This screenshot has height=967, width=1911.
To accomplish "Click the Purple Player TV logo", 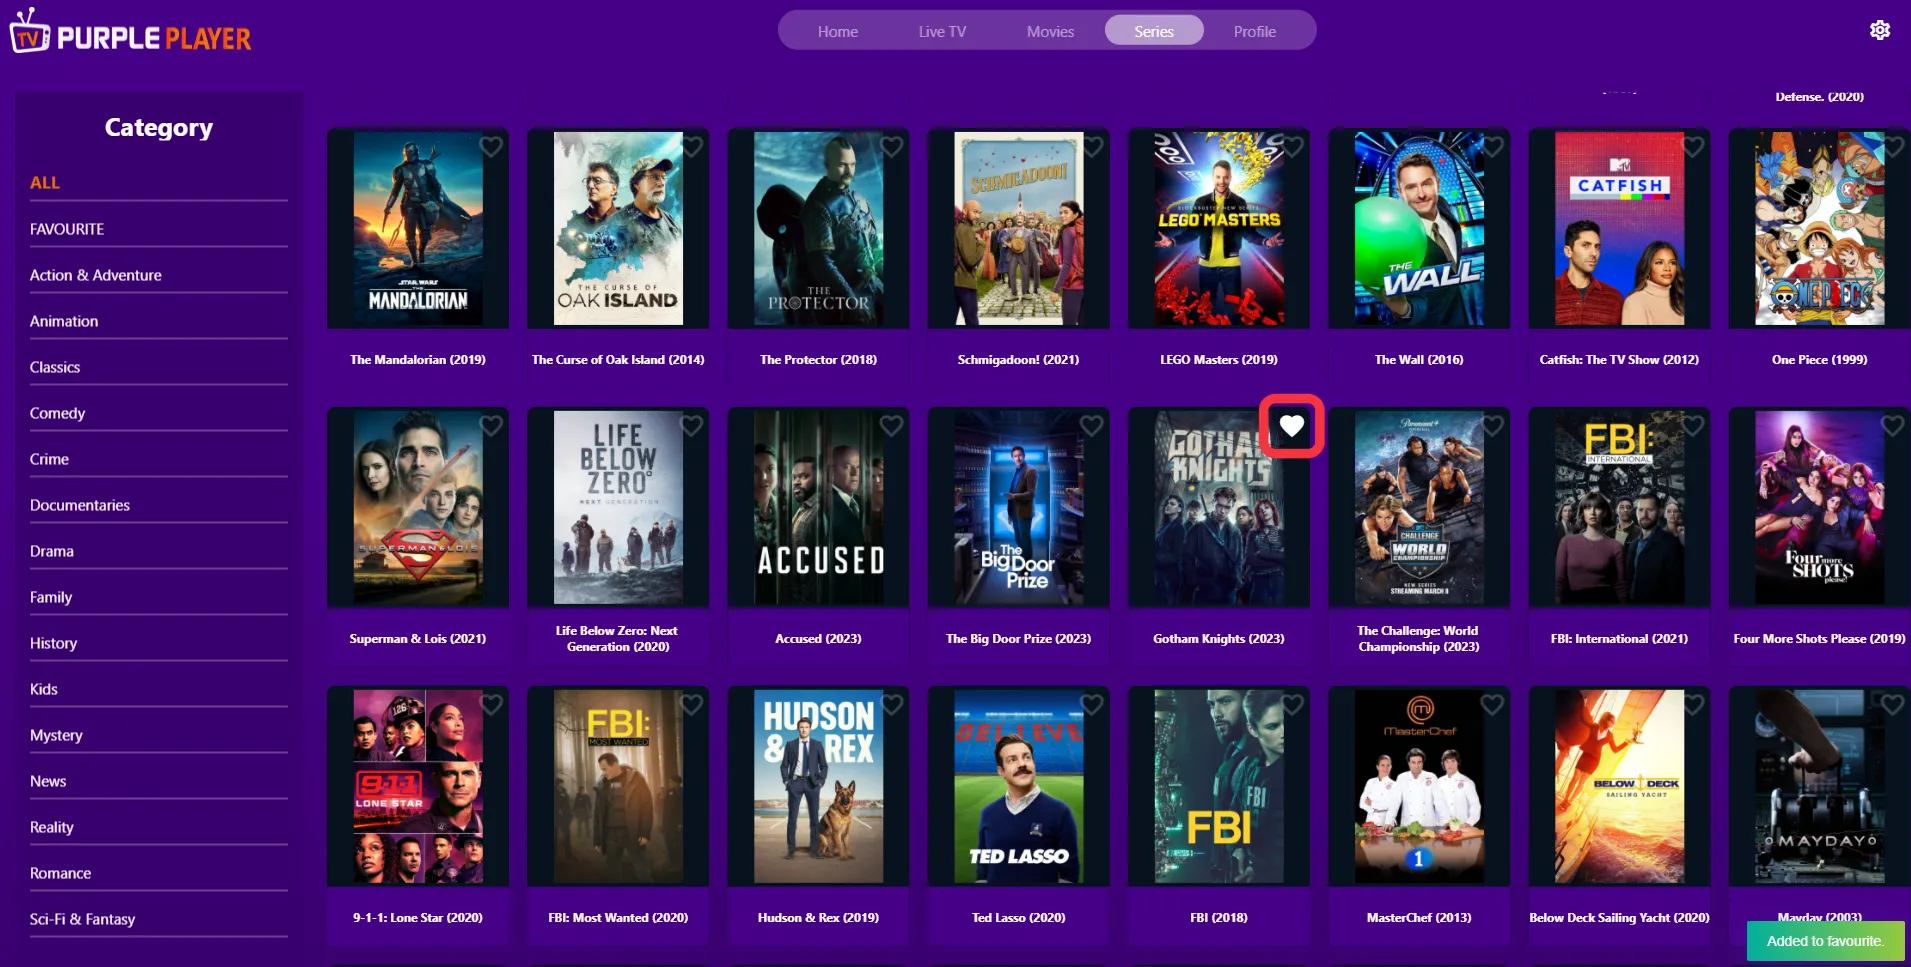I will click(130, 32).
